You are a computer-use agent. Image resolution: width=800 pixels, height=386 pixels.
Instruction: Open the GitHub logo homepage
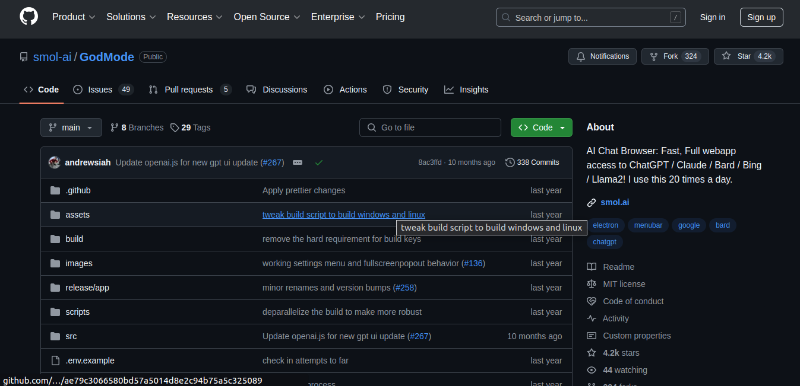tap(29, 17)
